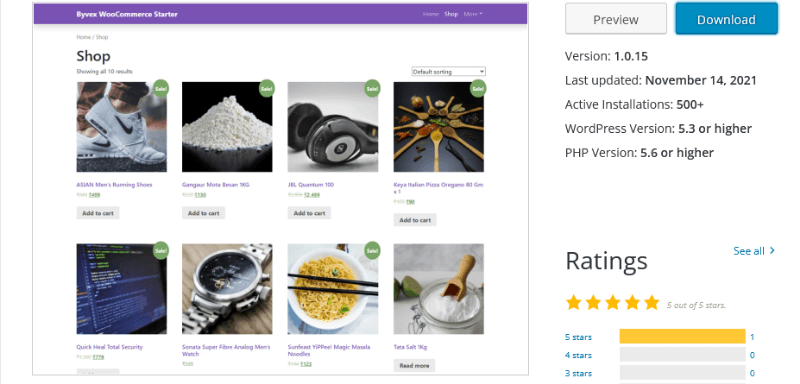Add Gangaur Mota Besan to cart
The image size is (800, 384).
[x=204, y=213]
